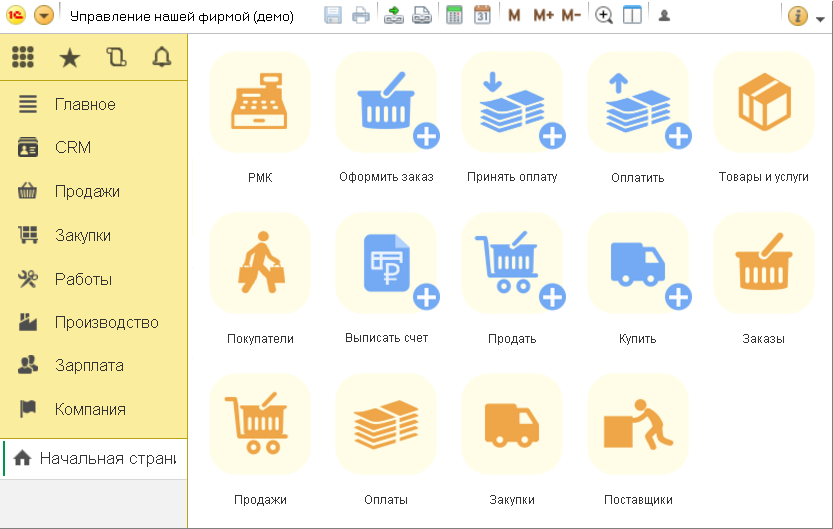
Task: Open Принять оплату money icon
Action: point(512,104)
